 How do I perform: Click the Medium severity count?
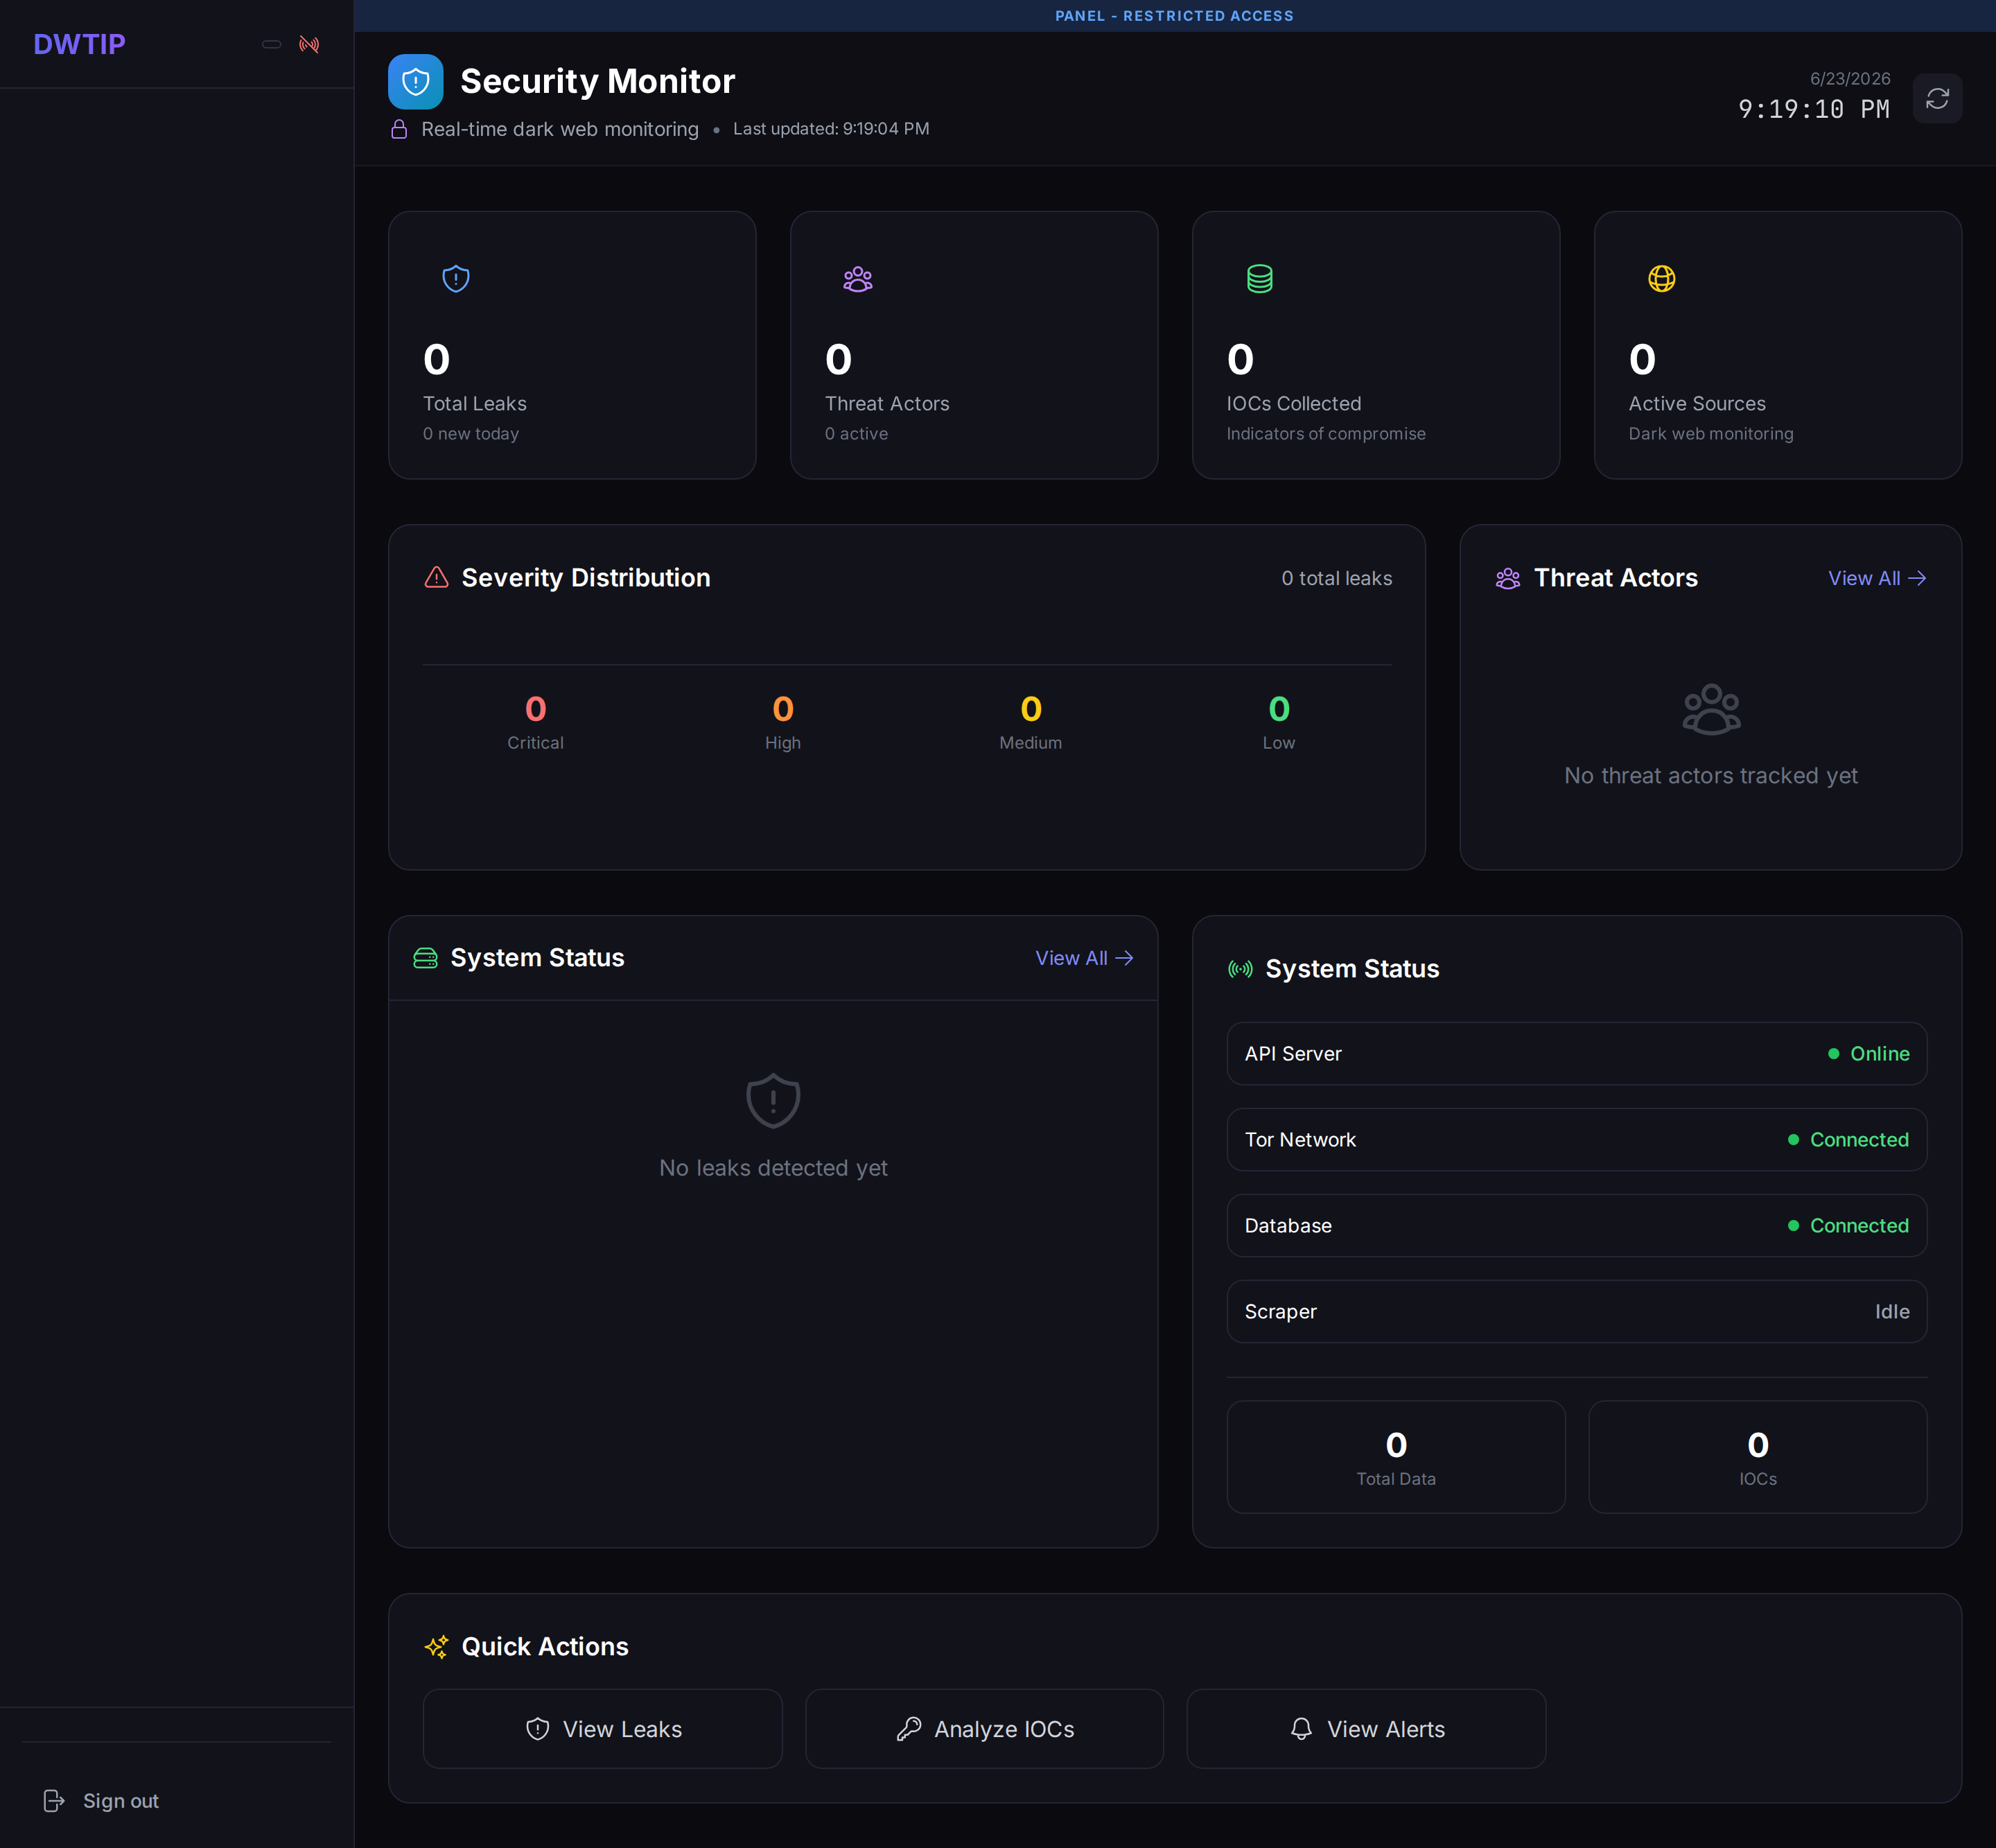point(1031,710)
